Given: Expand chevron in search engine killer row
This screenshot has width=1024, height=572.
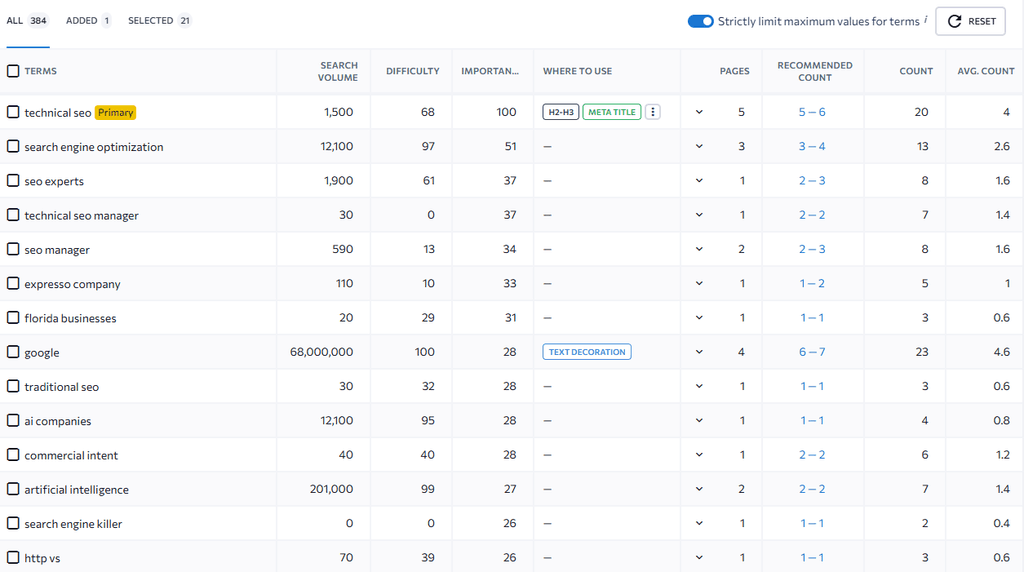Looking at the screenshot, I should pyautogui.click(x=699, y=524).
